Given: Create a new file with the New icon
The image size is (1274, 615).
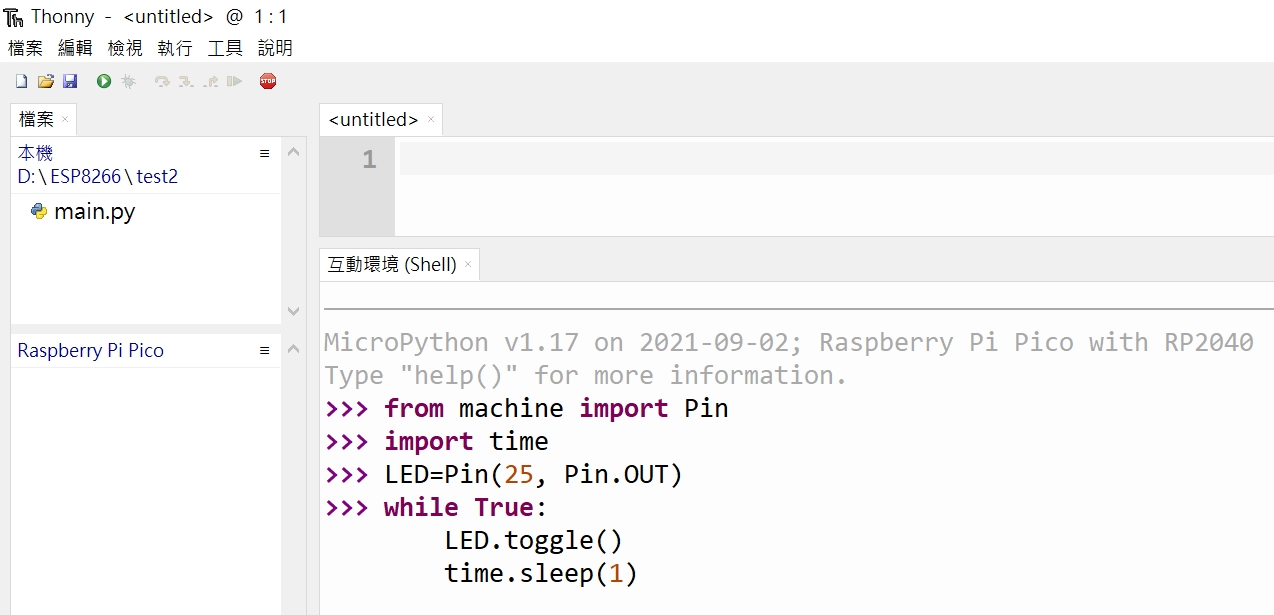Looking at the screenshot, I should click(x=21, y=81).
